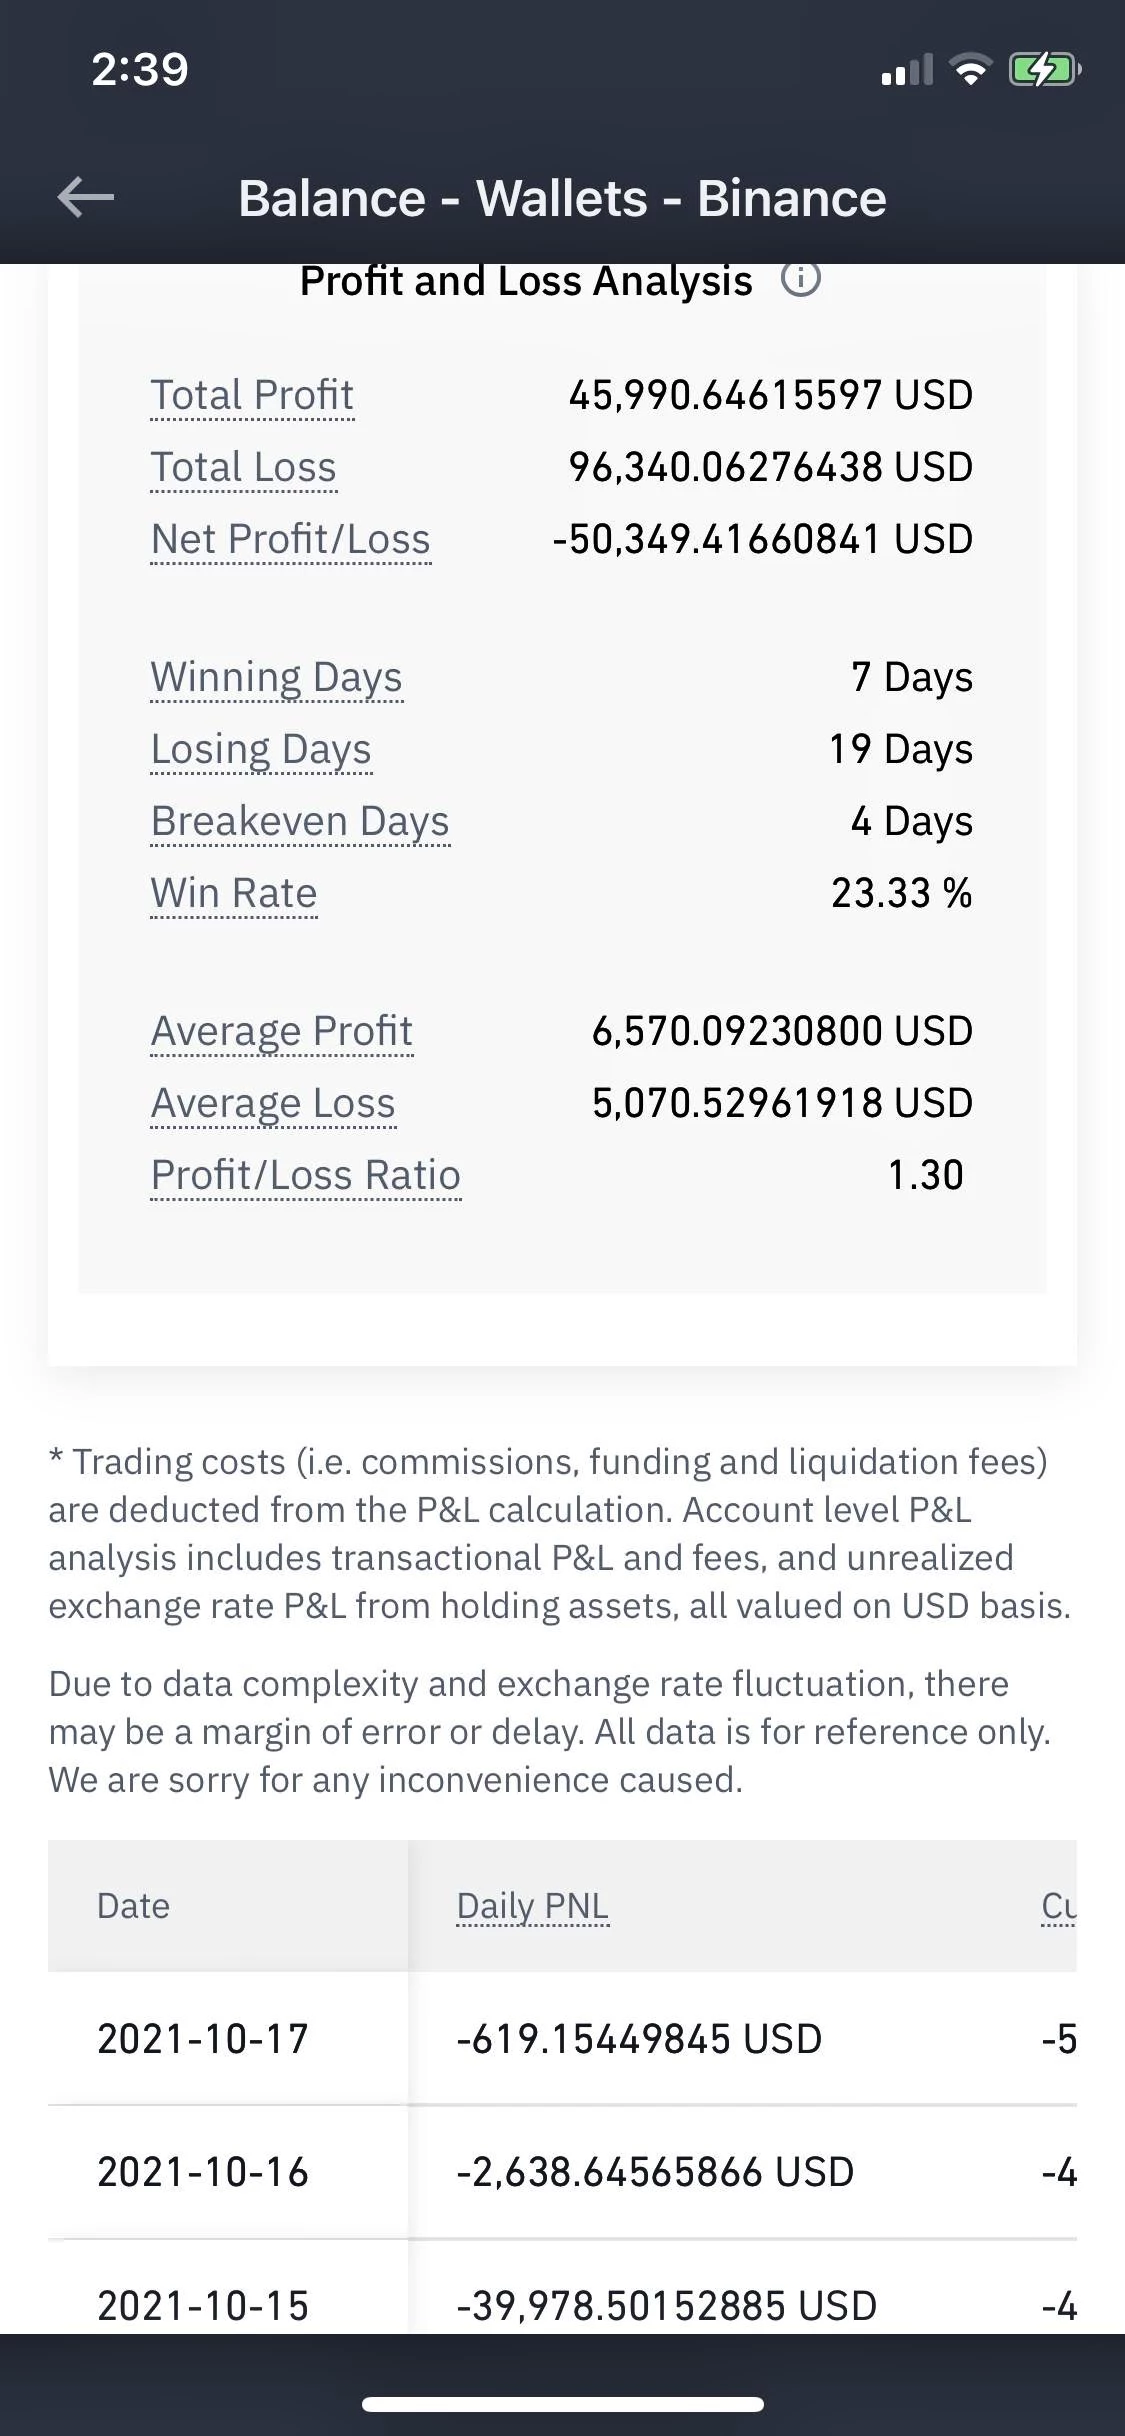Tap the Total Profit label
The width and height of the screenshot is (1125, 2436).
(252, 395)
